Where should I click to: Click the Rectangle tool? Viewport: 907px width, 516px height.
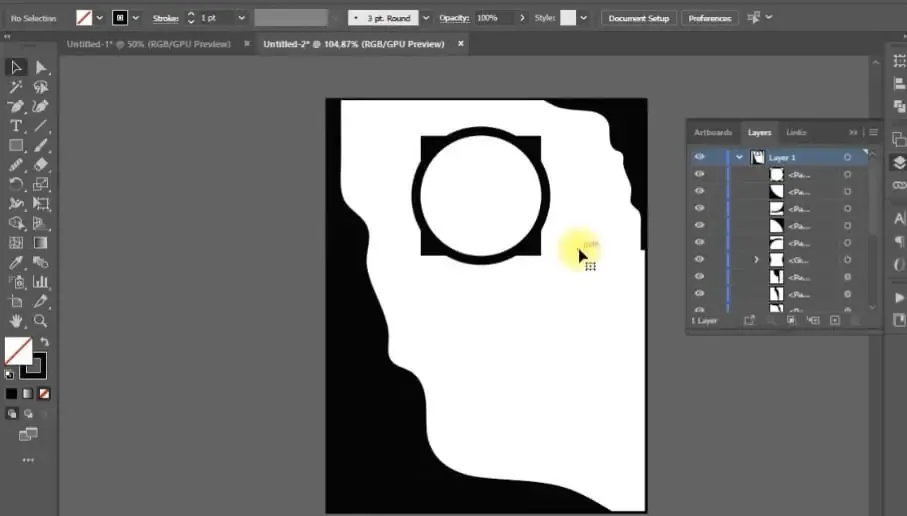16,146
